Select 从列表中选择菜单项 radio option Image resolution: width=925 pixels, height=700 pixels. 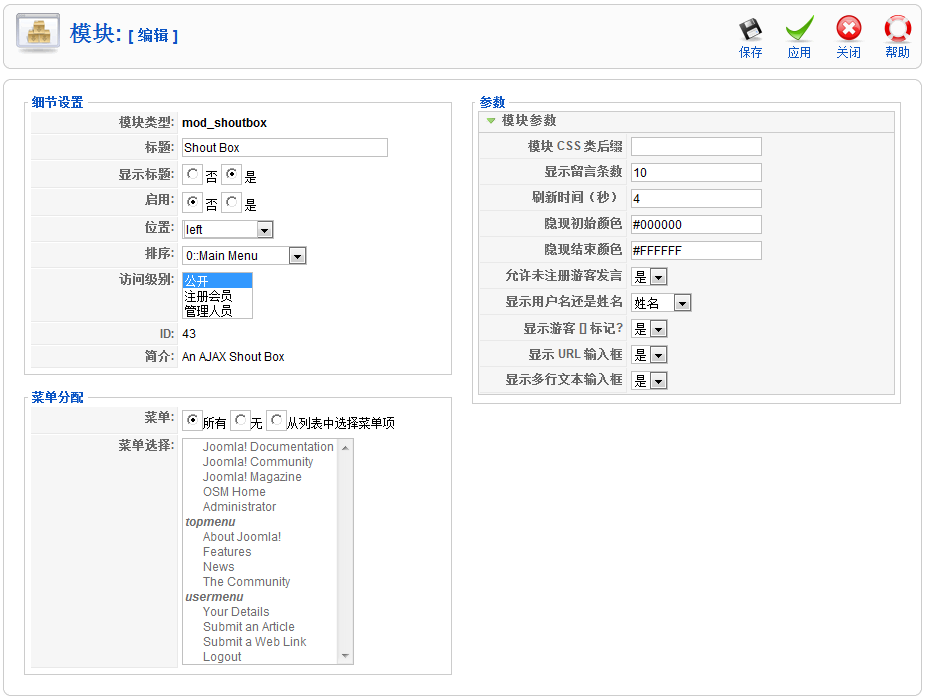click(x=277, y=421)
